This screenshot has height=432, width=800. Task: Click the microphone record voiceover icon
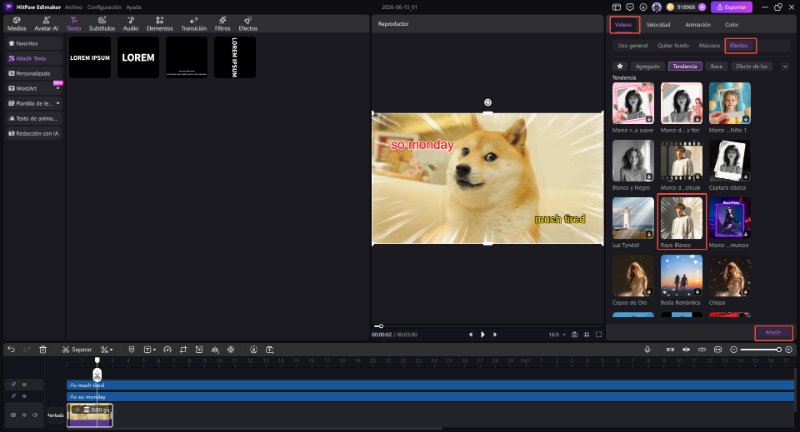point(647,349)
